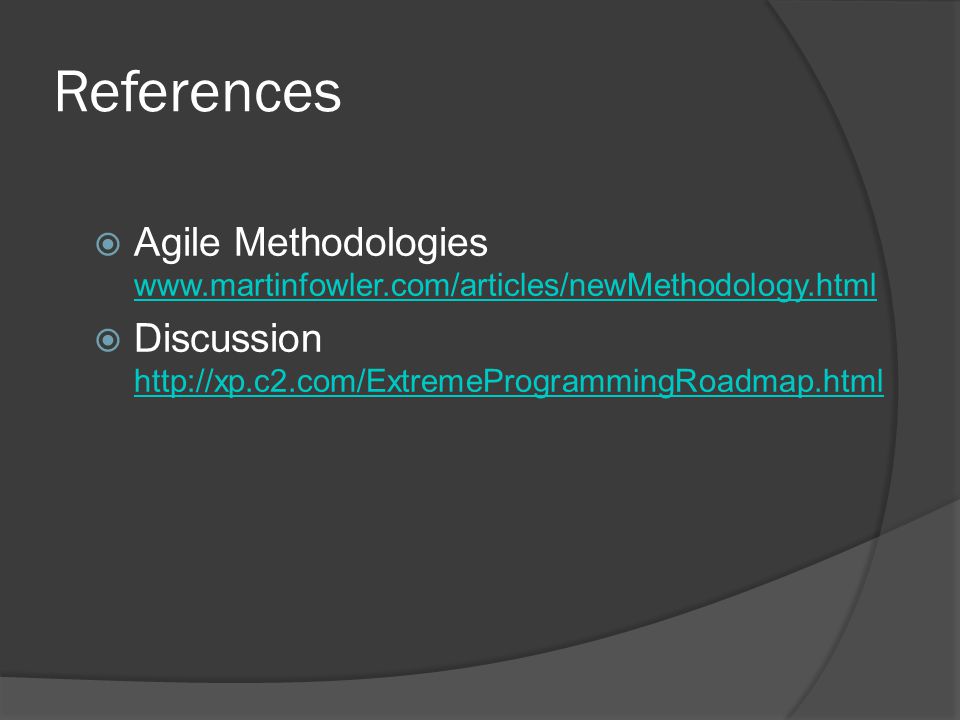960x720 pixels.
Task: Click the .html ending of the martinfowler link
Action: (x=842, y=286)
